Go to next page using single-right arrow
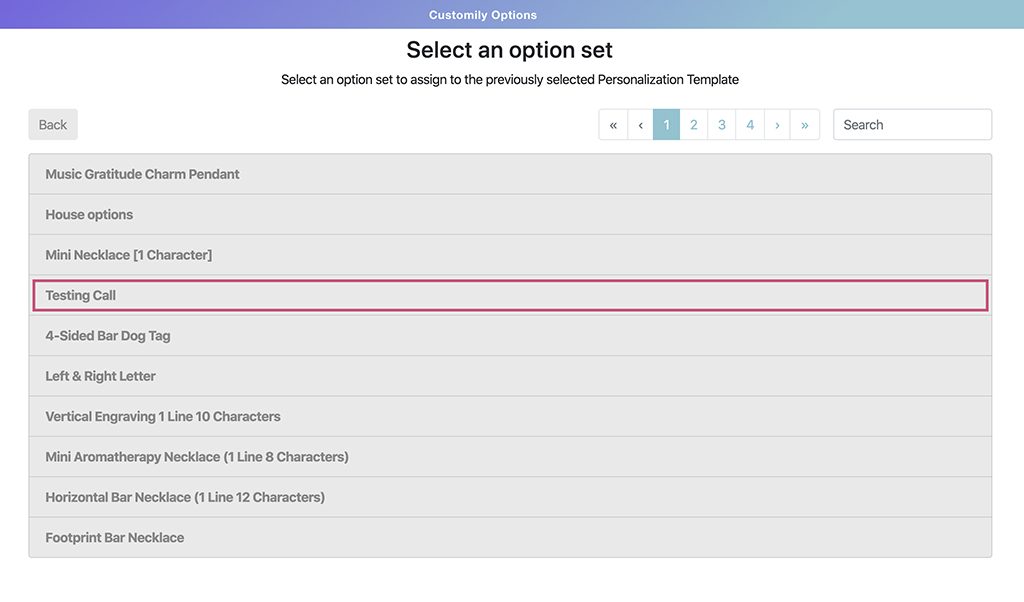Image resolution: width=1024 pixels, height=602 pixels. tap(777, 125)
